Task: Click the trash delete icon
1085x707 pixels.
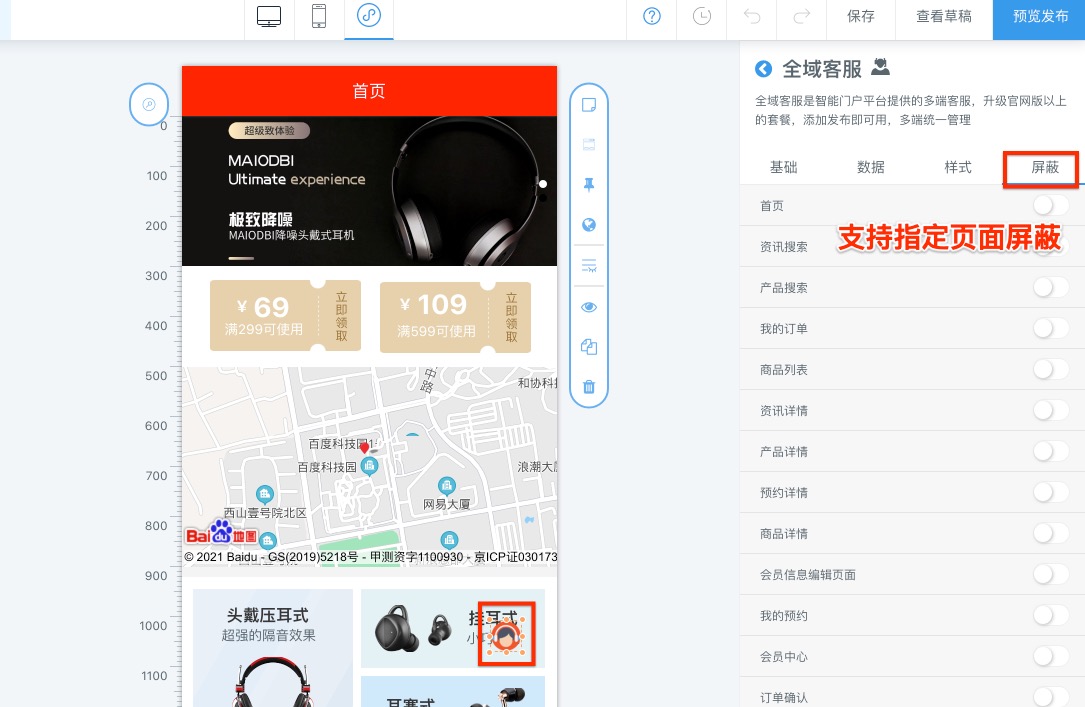Action: tap(589, 386)
